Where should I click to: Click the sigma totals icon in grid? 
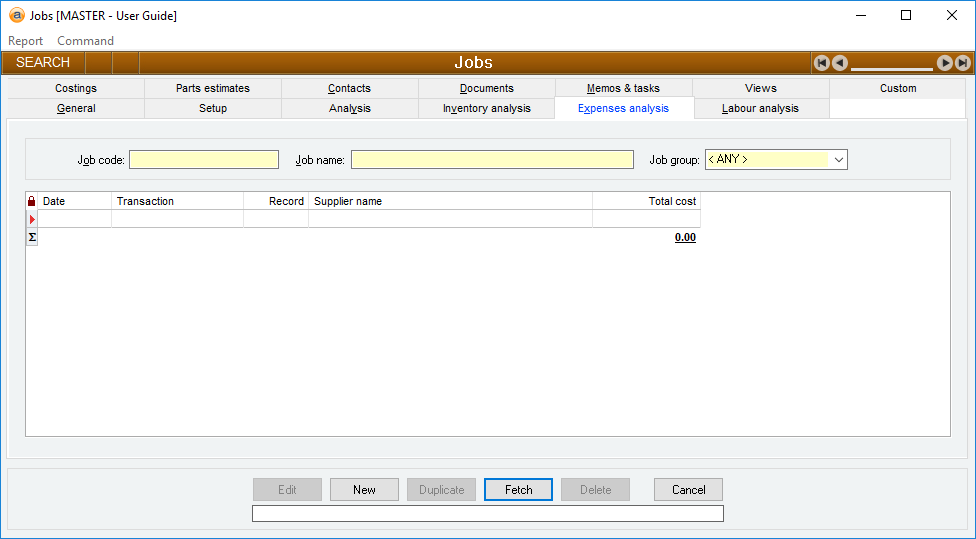coord(31,237)
